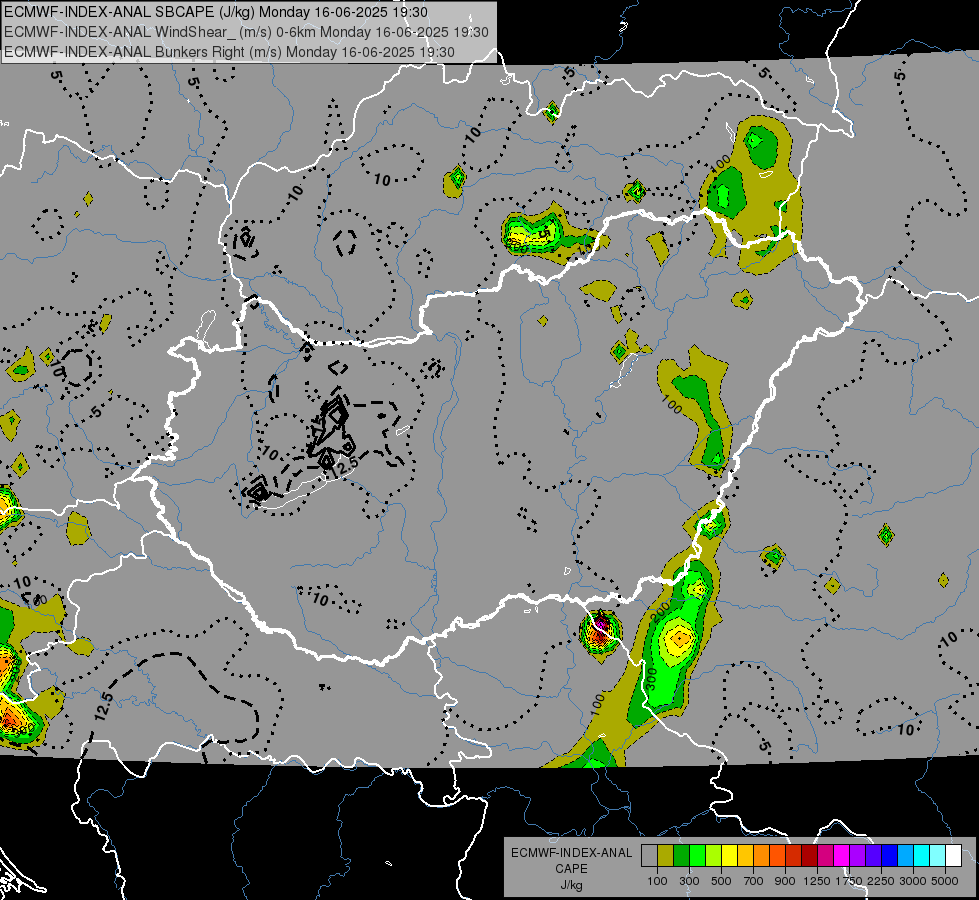Click the legend CAPE label
This screenshot has height=900, width=979.
572,869
